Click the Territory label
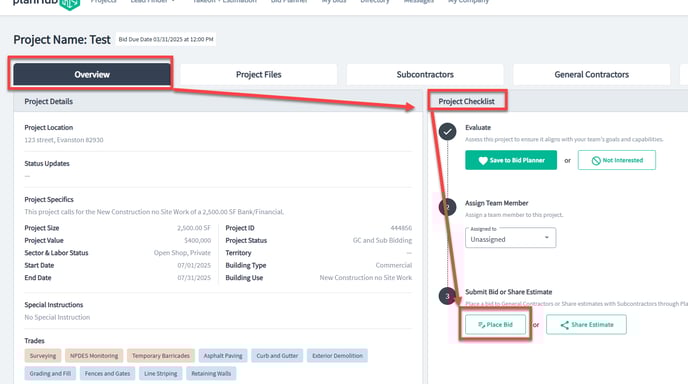Image resolution: width=688 pixels, height=384 pixels. click(x=238, y=253)
